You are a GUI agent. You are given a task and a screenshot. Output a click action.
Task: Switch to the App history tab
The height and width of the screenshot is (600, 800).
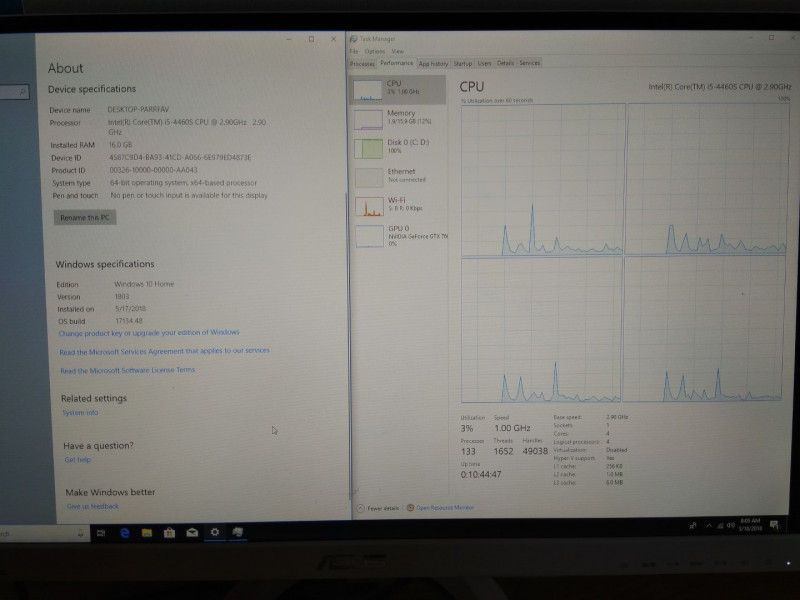coord(433,64)
